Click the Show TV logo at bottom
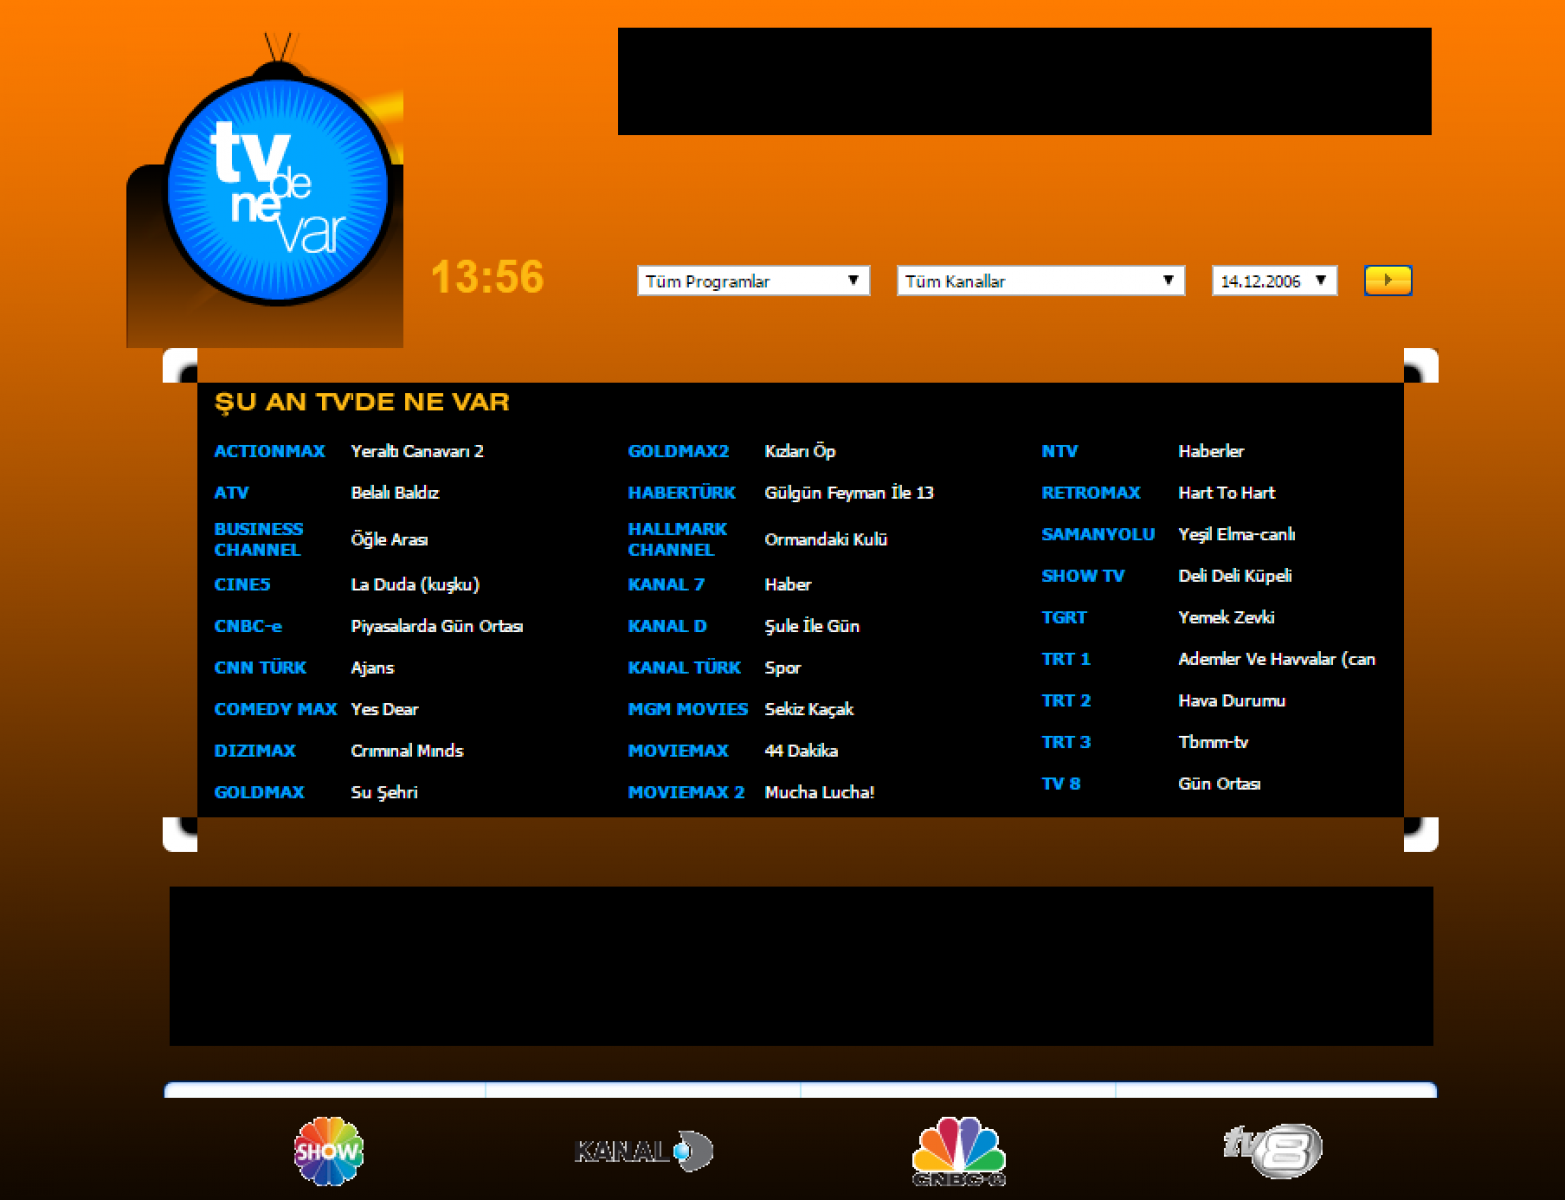Image resolution: width=1565 pixels, height=1200 pixels. (x=328, y=1151)
